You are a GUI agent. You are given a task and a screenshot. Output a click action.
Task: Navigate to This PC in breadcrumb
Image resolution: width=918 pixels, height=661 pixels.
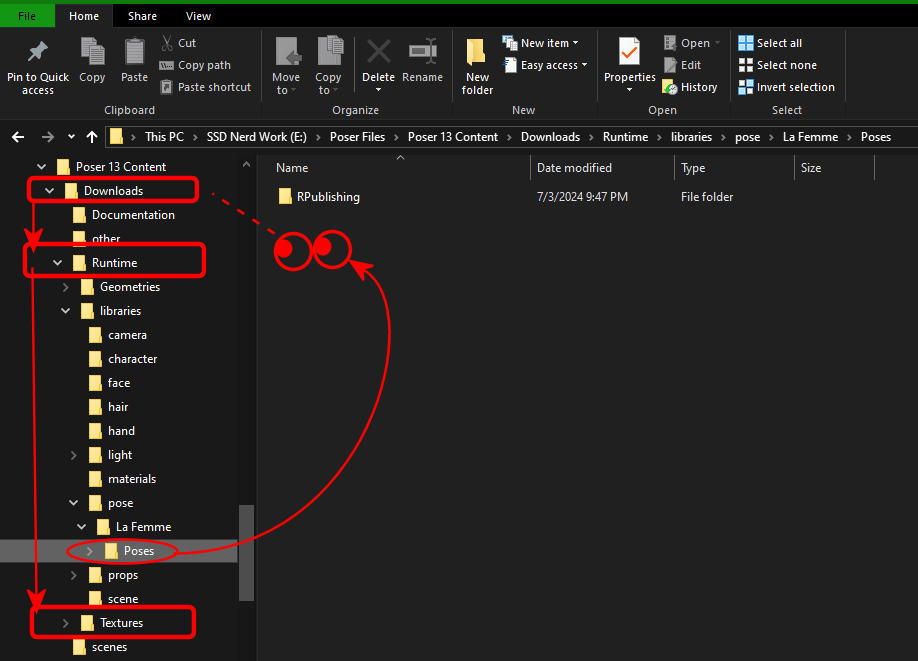pos(164,136)
